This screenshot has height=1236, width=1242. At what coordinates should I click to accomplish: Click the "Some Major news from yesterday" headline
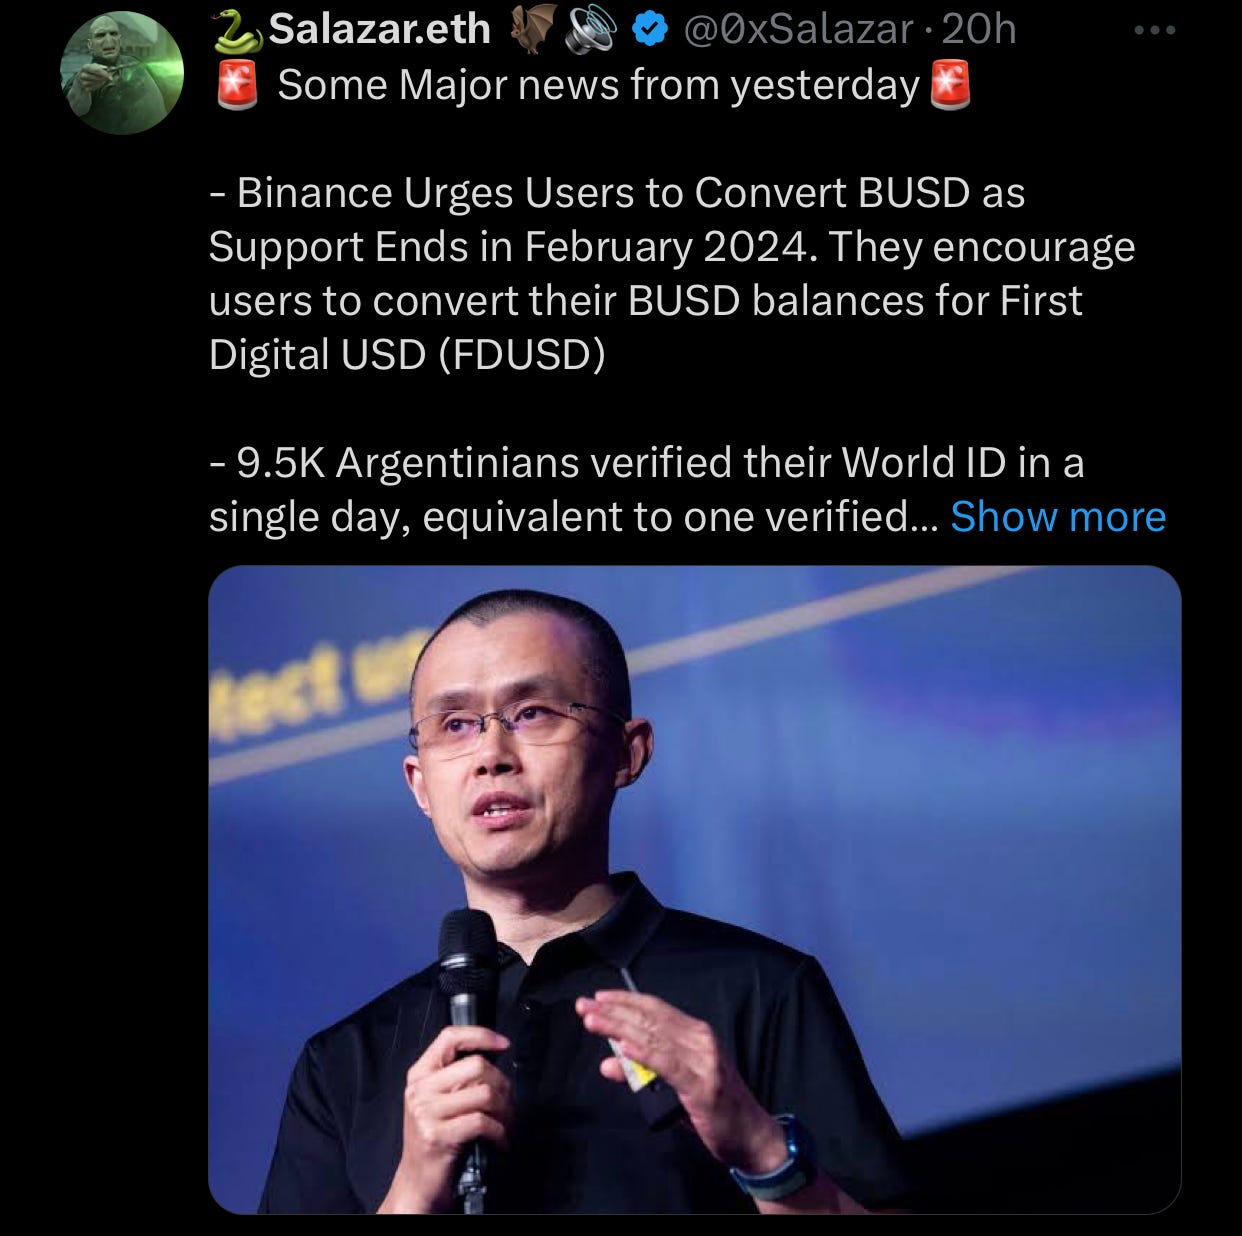click(x=598, y=86)
